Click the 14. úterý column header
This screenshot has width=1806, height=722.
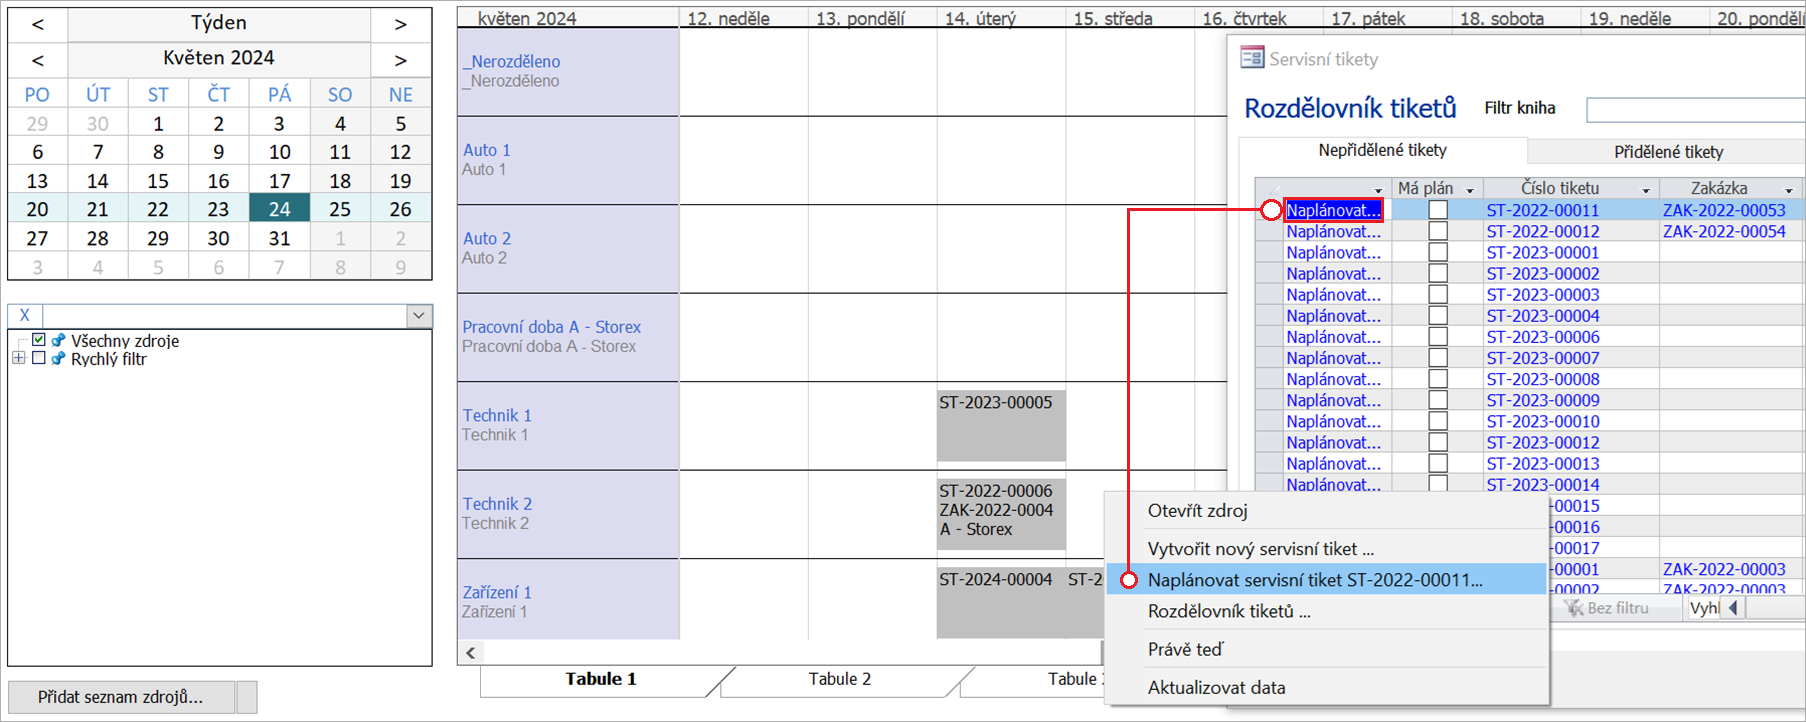pyautogui.click(x=1001, y=18)
